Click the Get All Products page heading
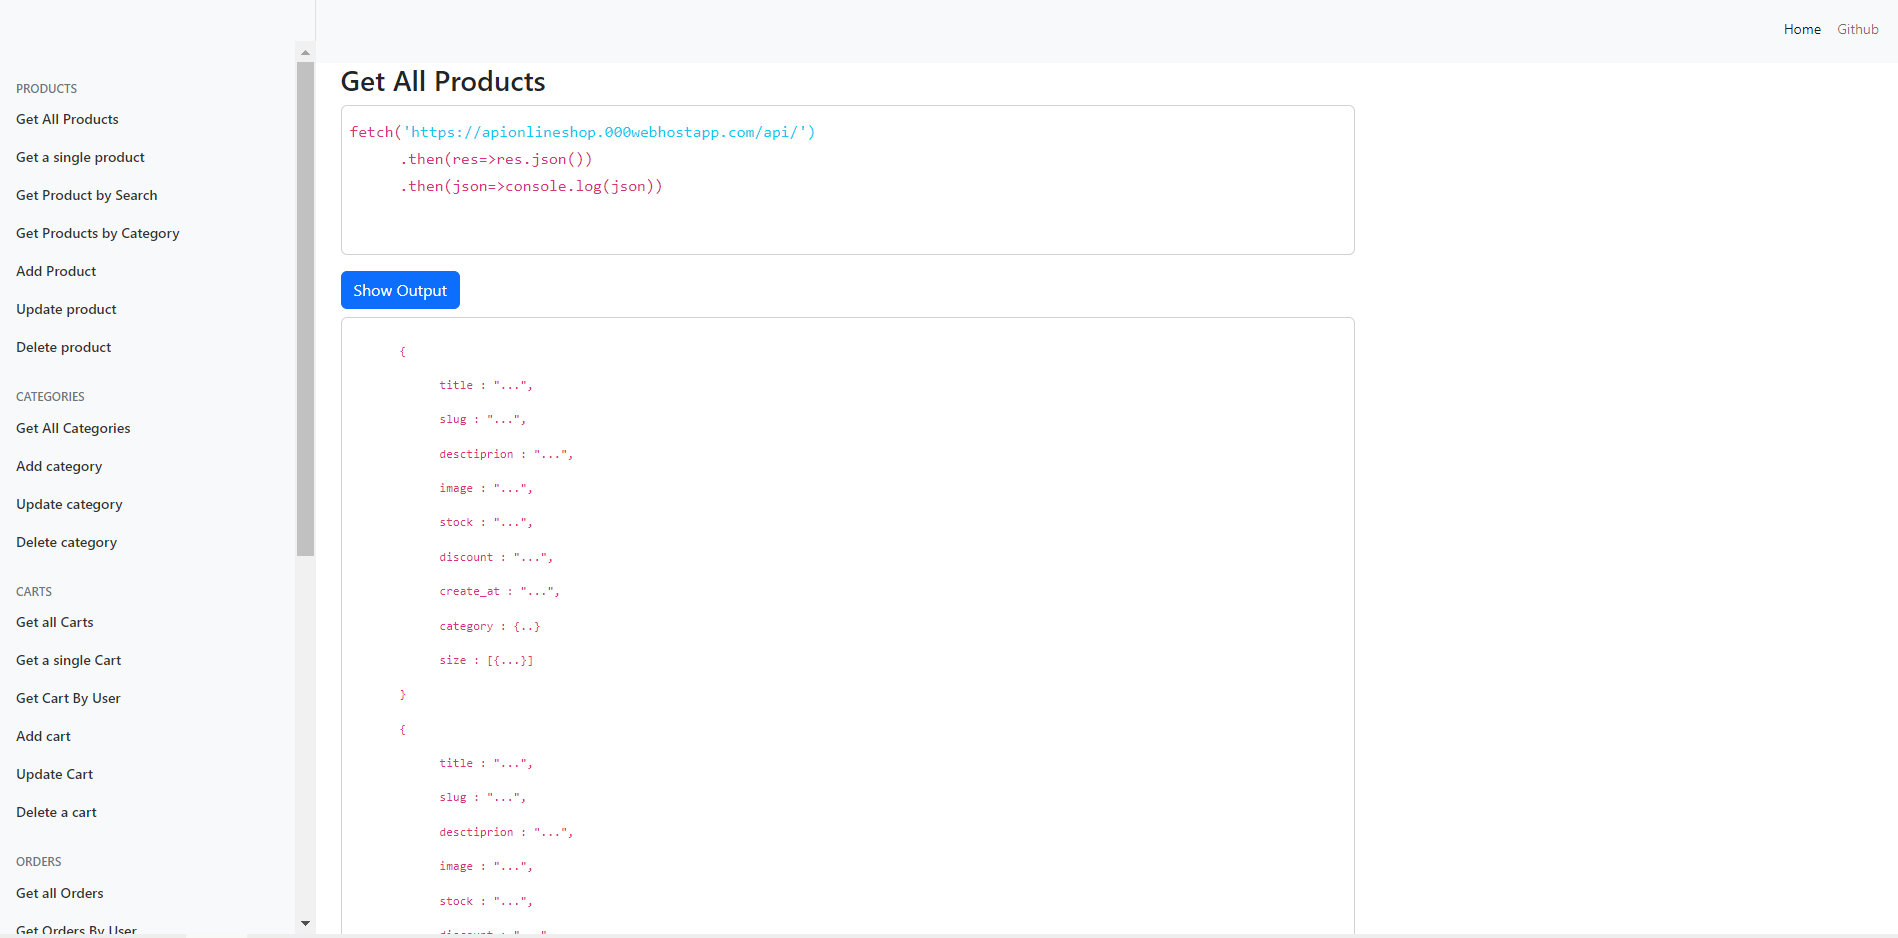 [443, 81]
